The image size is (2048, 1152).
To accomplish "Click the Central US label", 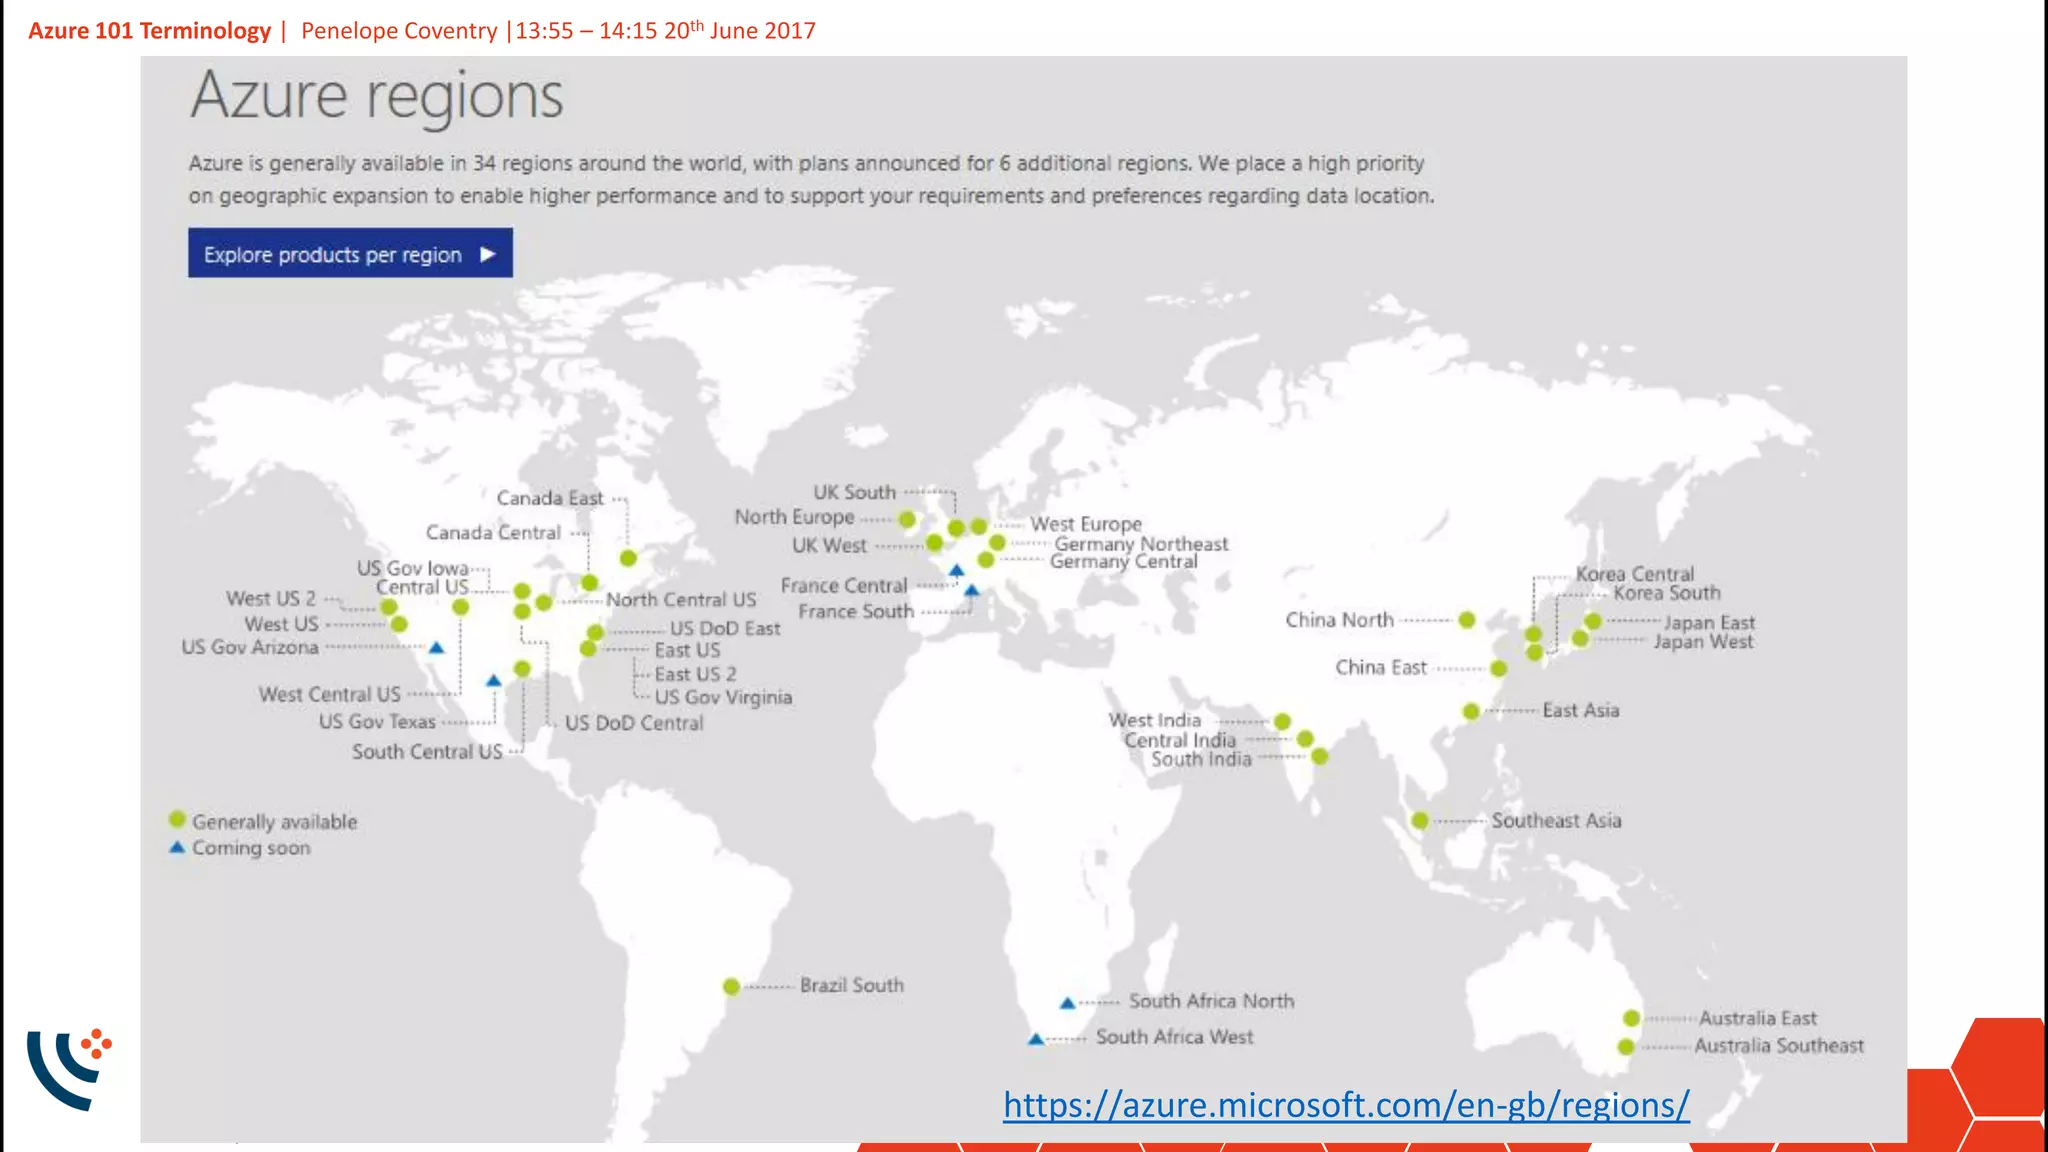I will [x=422, y=587].
